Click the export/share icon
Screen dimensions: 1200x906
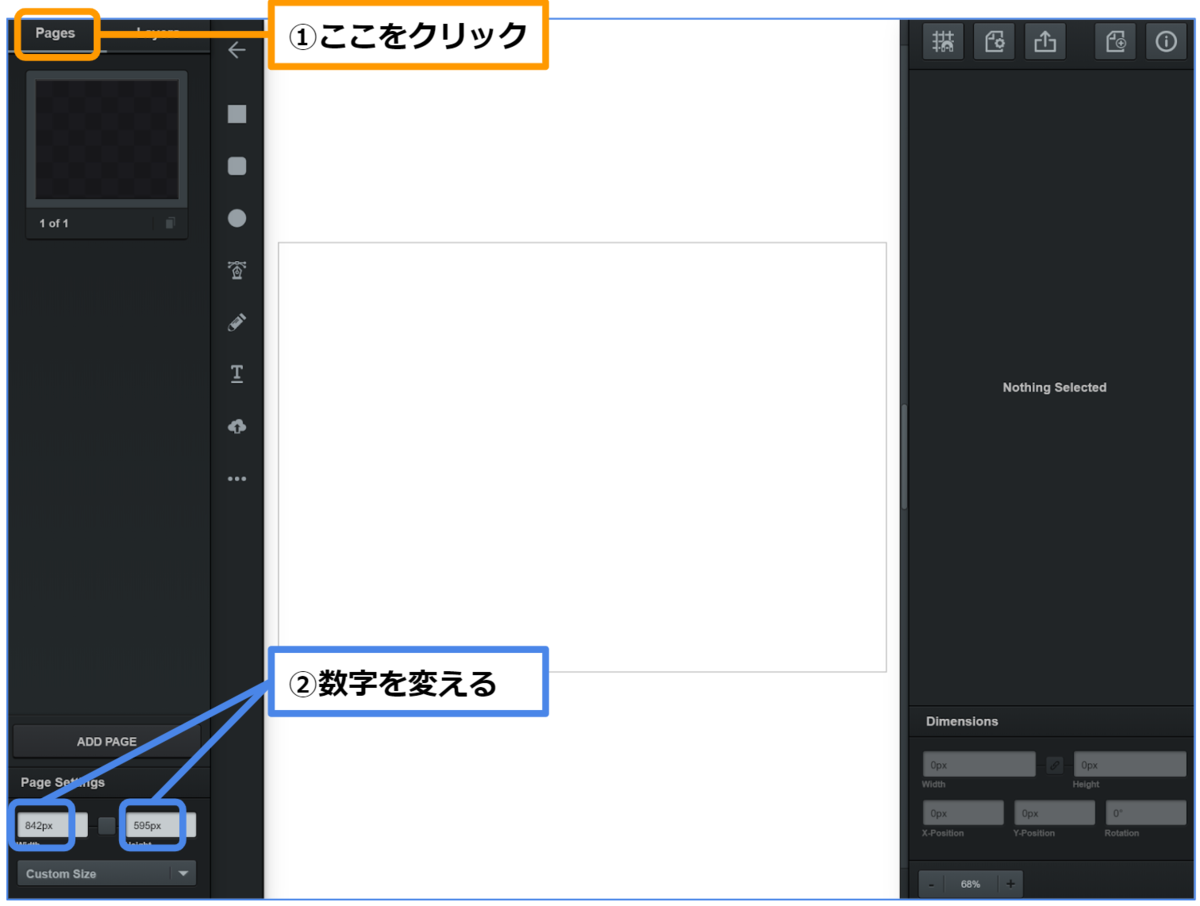(x=1045, y=41)
